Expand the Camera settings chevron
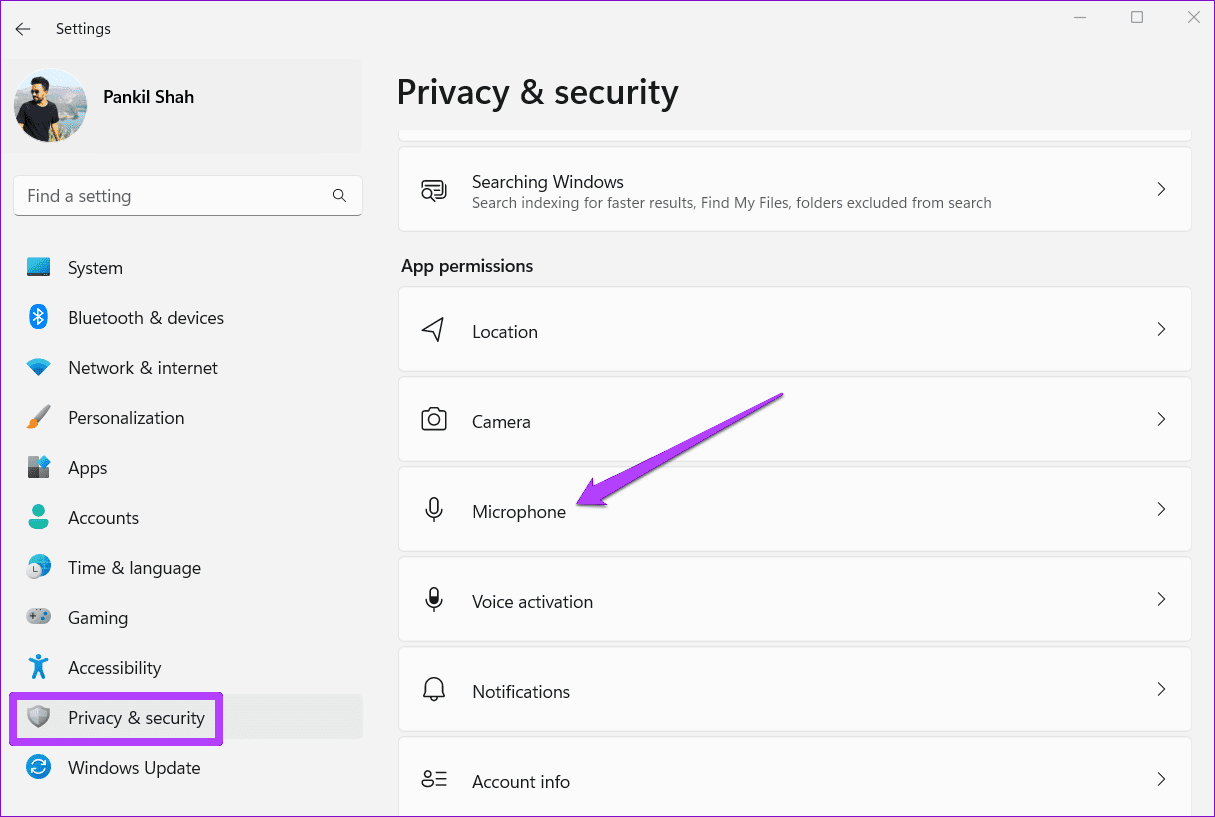 [x=1161, y=419]
